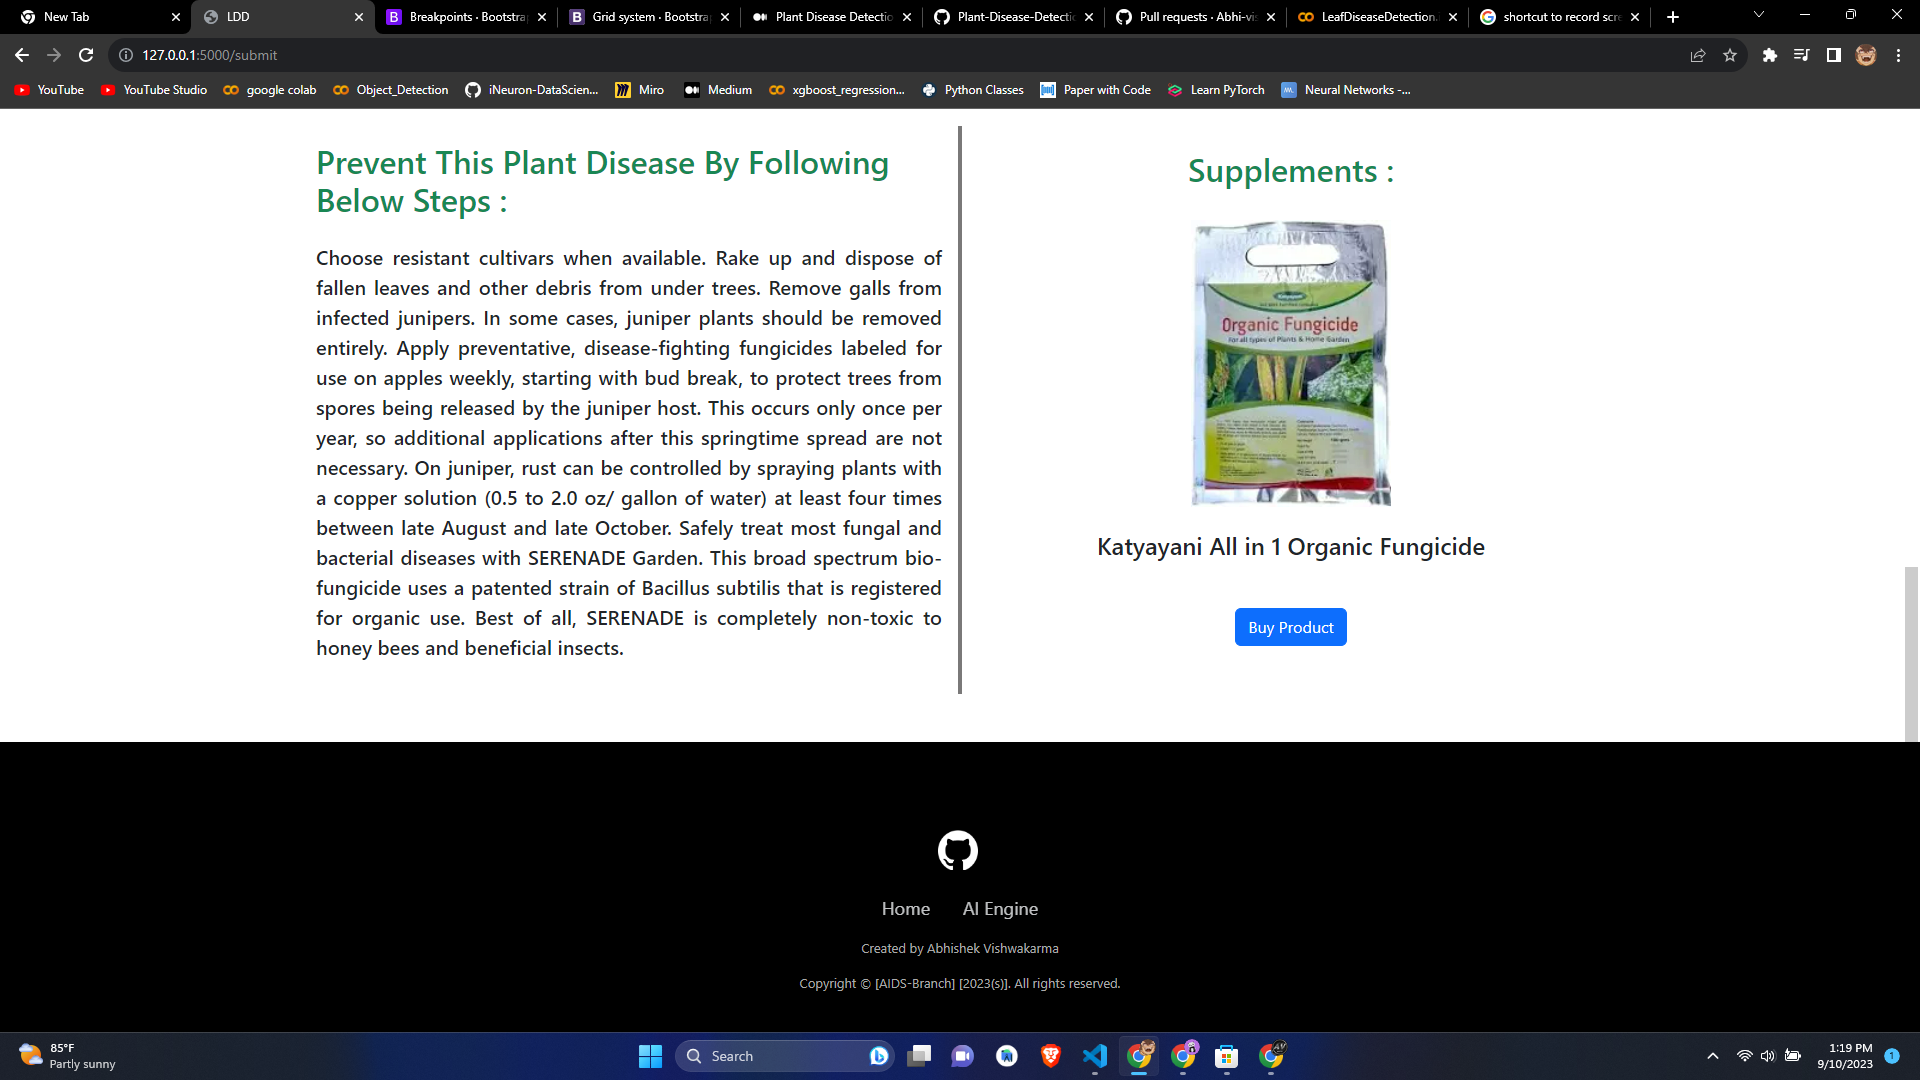This screenshot has height=1080, width=1920.
Task: Click the Organic Fungicide product image
Action: click(x=1290, y=362)
